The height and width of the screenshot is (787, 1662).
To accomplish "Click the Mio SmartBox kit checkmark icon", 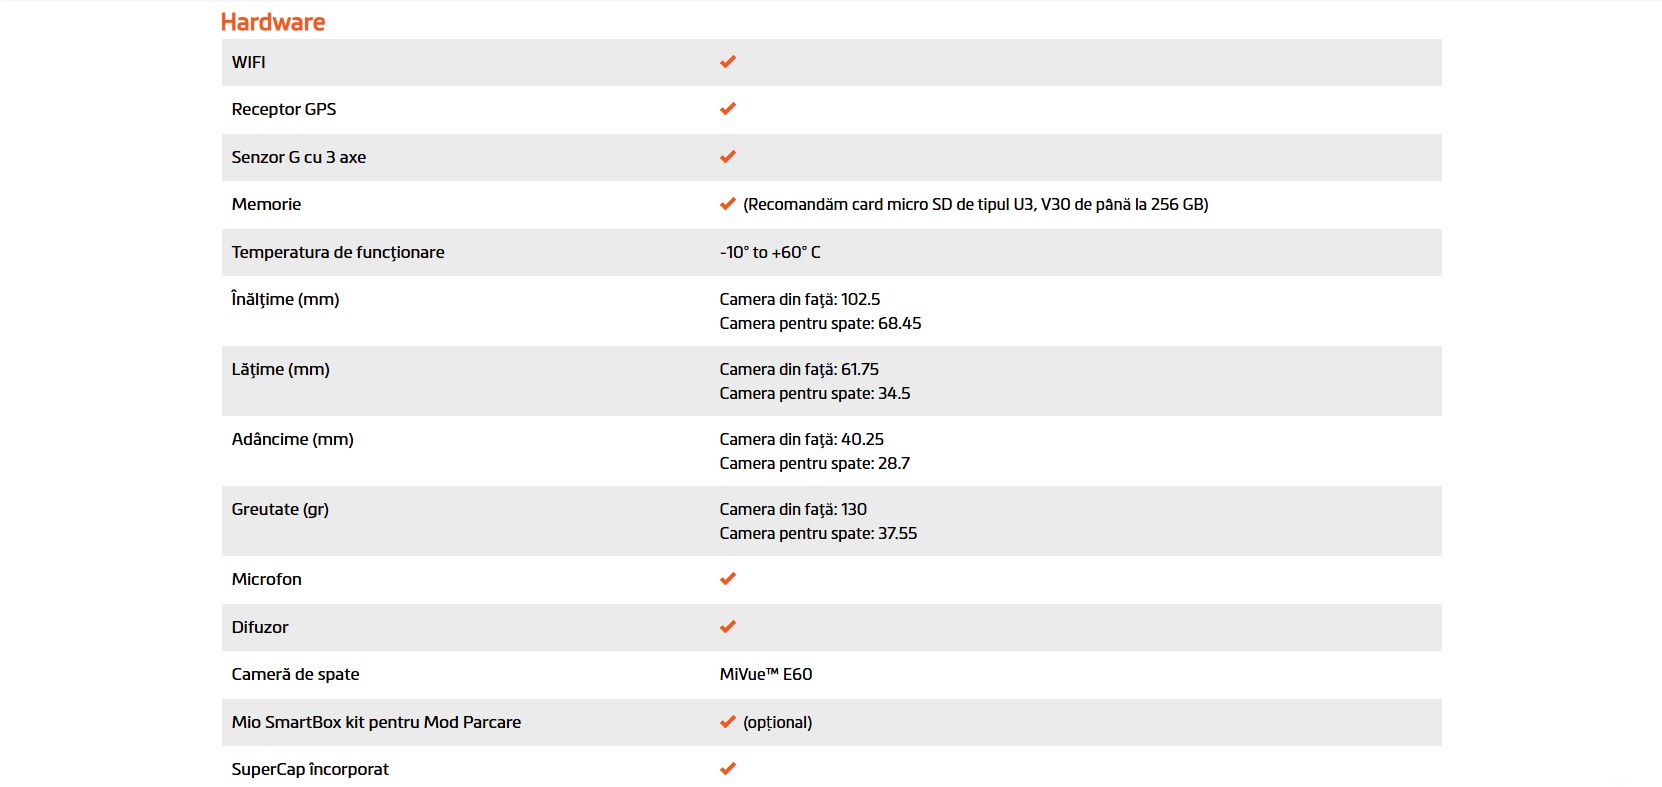I will (x=728, y=722).
